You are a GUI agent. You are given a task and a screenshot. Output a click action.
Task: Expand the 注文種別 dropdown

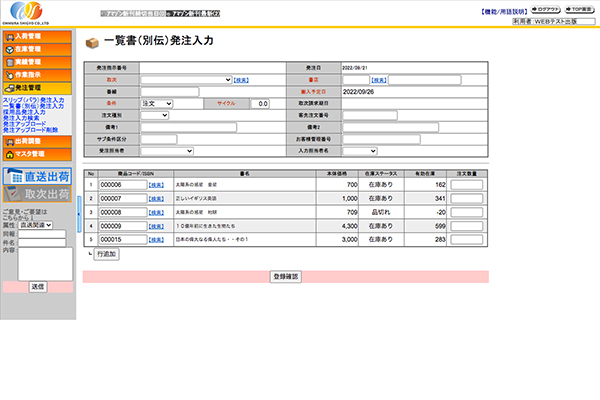point(155,115)
